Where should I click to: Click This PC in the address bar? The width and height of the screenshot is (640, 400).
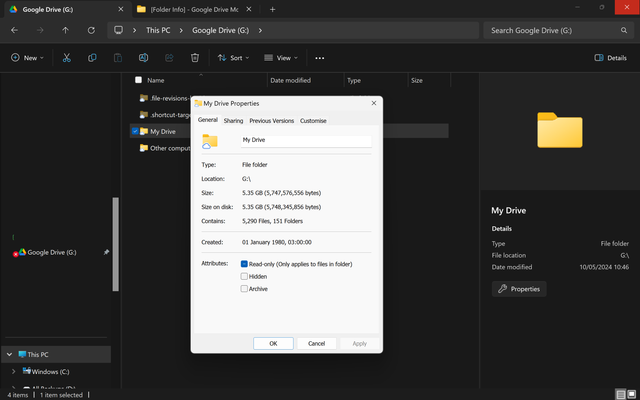pyautogui.click(x=158, y=30)
